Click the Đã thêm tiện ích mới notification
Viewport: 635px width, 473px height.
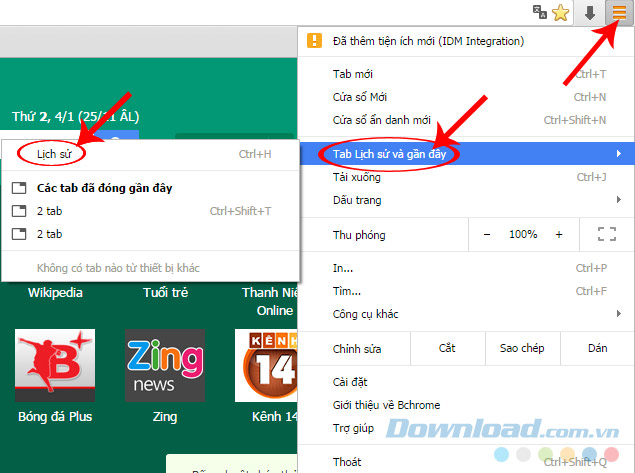466,41
